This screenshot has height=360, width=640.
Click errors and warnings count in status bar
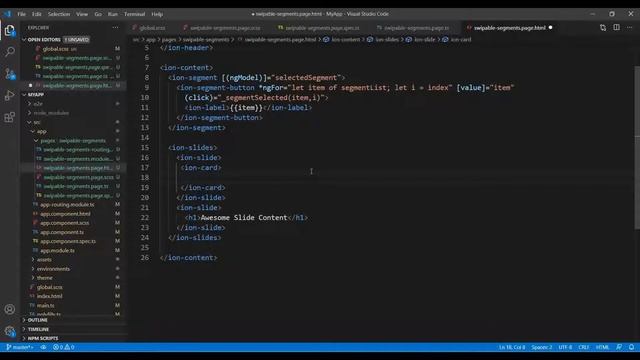64,347
